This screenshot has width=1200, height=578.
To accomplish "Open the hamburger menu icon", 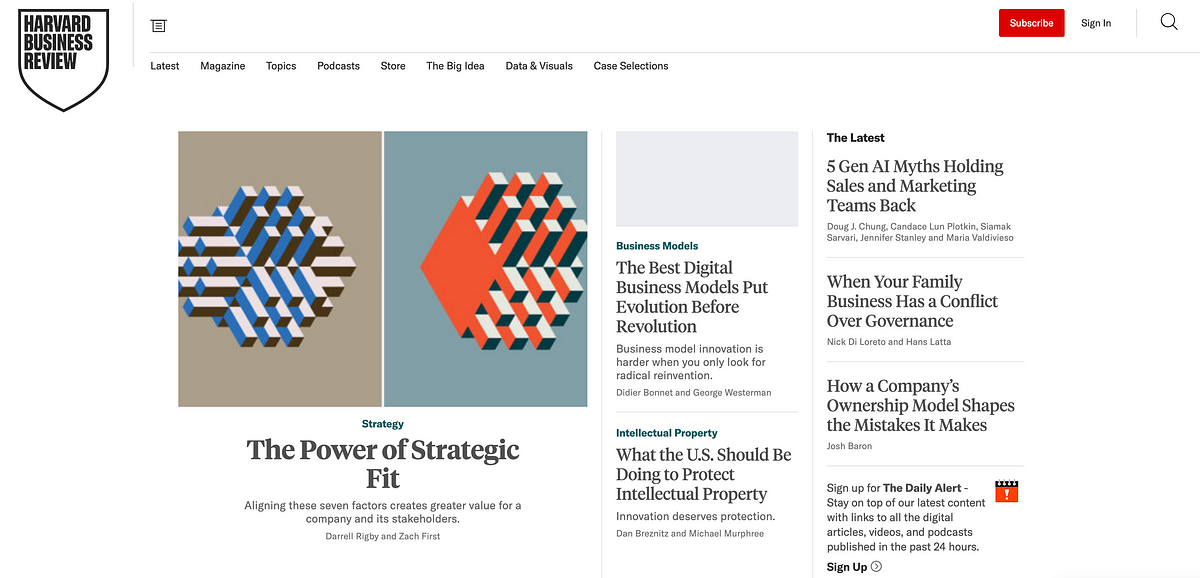I will pos(159,25).
